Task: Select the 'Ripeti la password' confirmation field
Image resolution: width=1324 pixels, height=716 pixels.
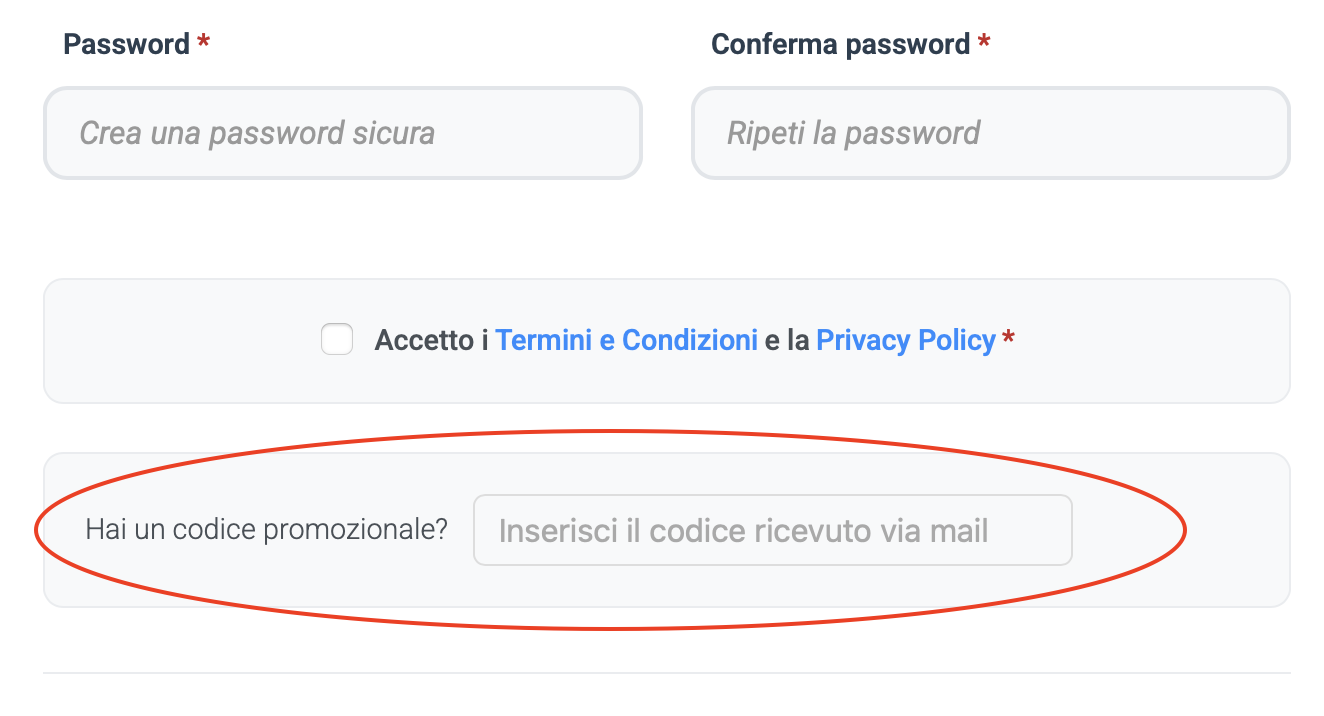Action: (x=990, y=133)
